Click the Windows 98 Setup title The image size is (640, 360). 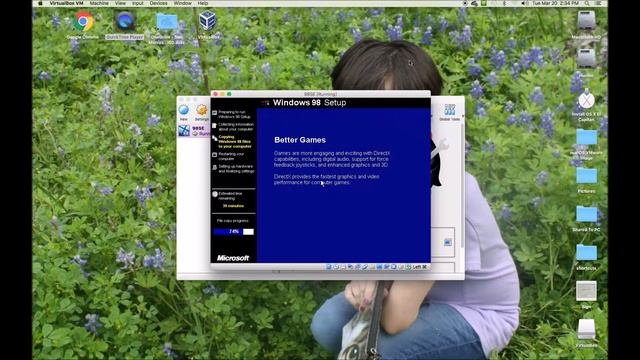pyautogui.click(x=309, y=103)
